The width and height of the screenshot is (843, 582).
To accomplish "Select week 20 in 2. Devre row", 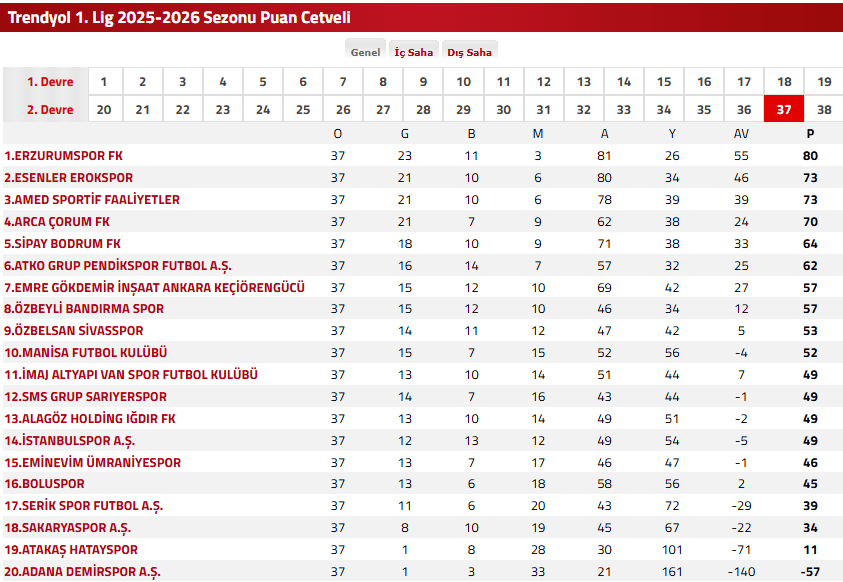I will pos(103,110).
